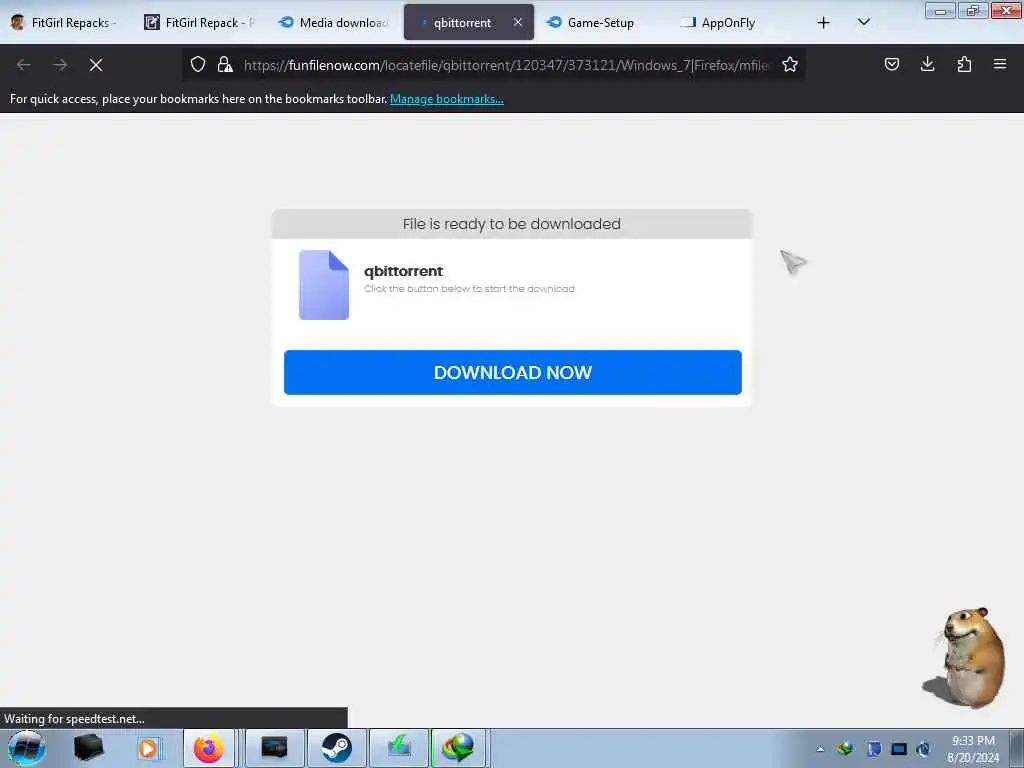Screen dimensions: 1024x768
Task: Open the Windows Start menu
Action: pos(27,748)
